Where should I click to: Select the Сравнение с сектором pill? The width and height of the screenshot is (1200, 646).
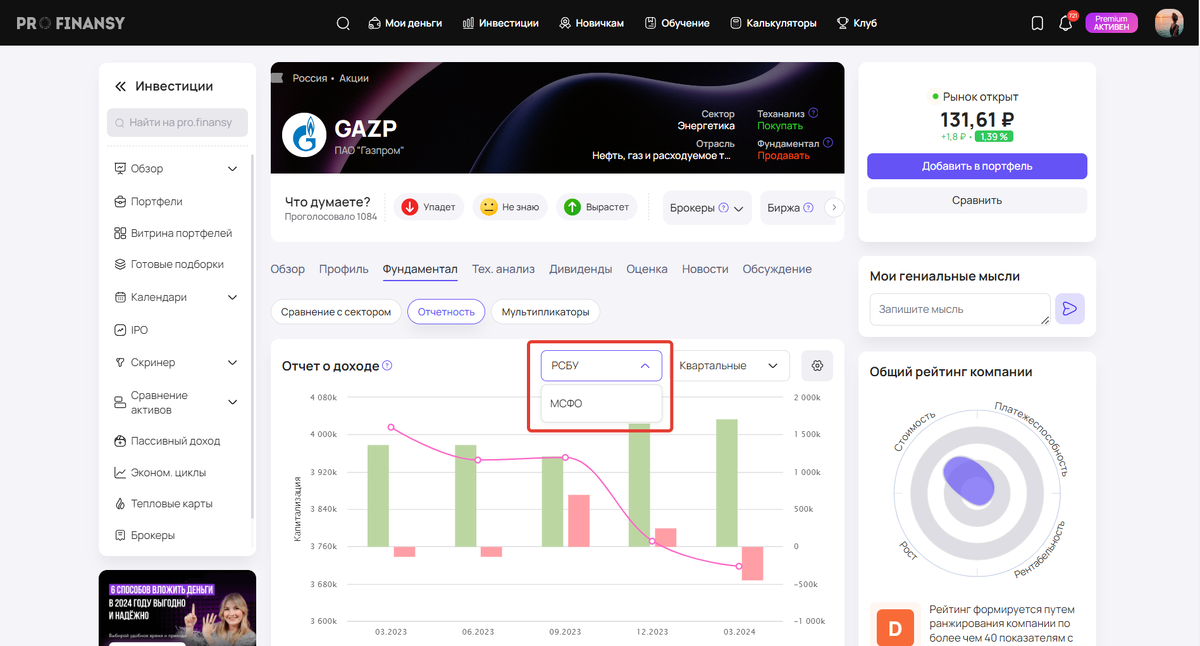pyautogui.click(x=336, y=312)
